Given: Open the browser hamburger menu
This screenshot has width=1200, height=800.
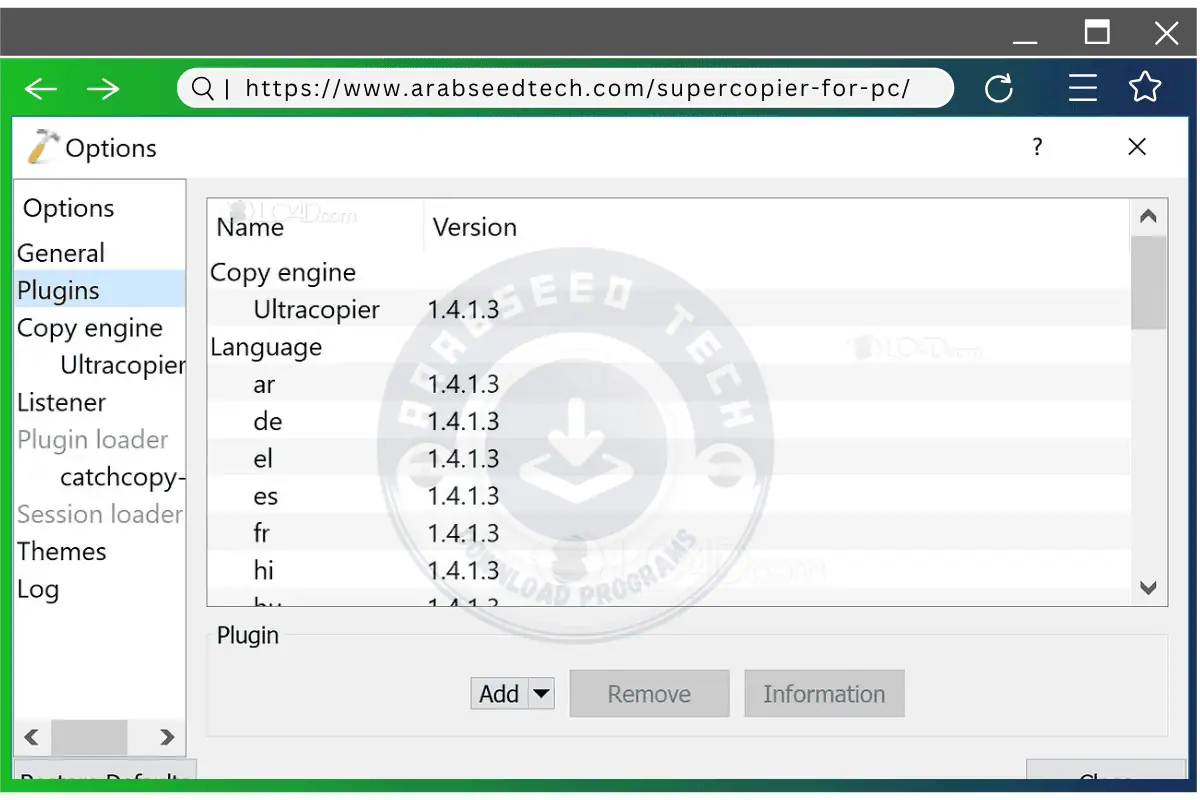Looking at the screenshot, I should [x=1083, y=88].
